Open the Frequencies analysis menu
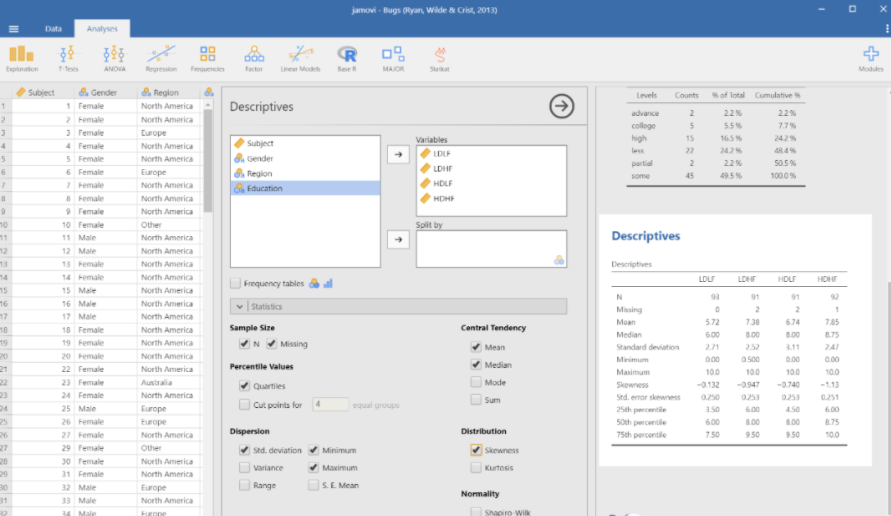This screenshot has width=891, height=516. [x=207, y=57]
